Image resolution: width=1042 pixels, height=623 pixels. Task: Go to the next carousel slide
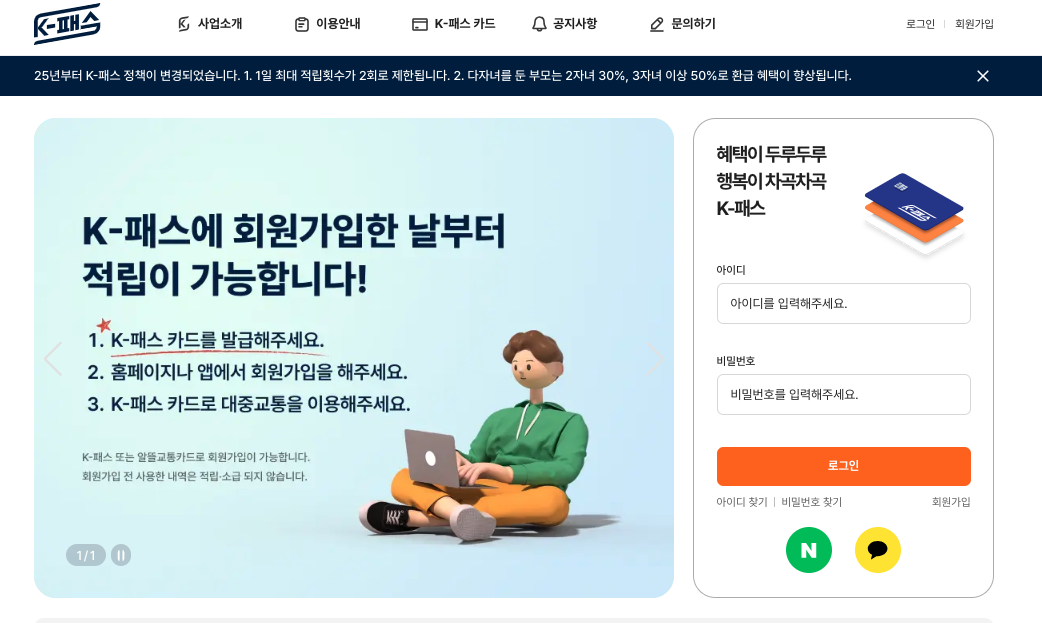(x=655, y=359)
